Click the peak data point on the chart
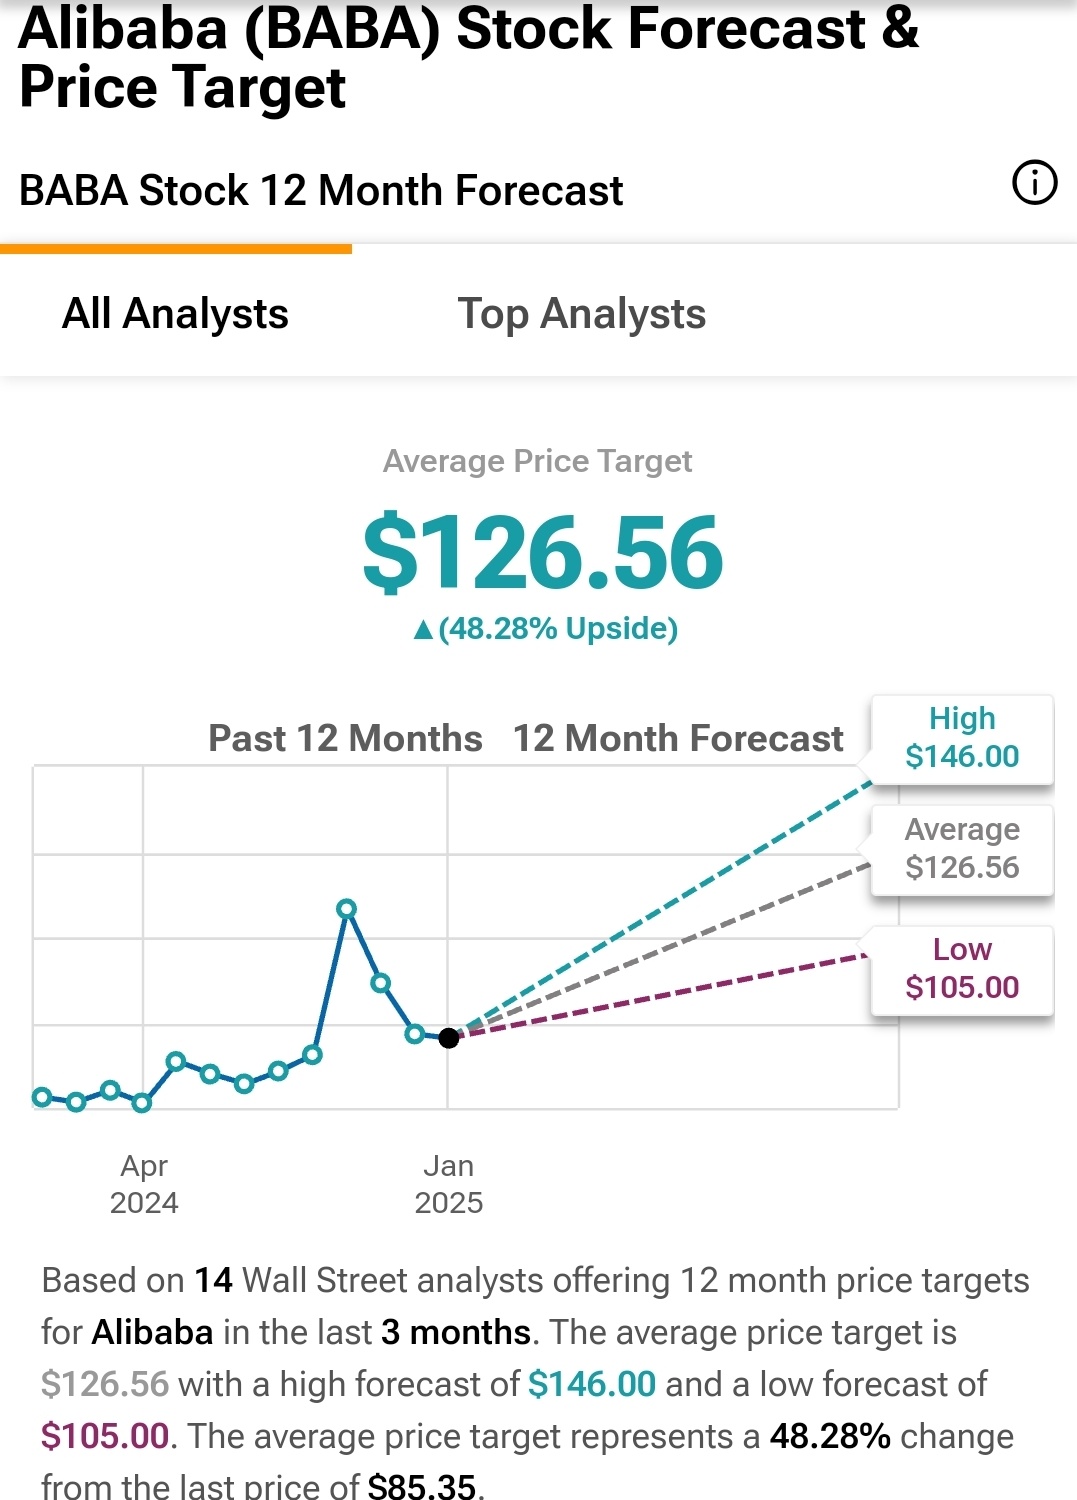 (x=347, y=909)
